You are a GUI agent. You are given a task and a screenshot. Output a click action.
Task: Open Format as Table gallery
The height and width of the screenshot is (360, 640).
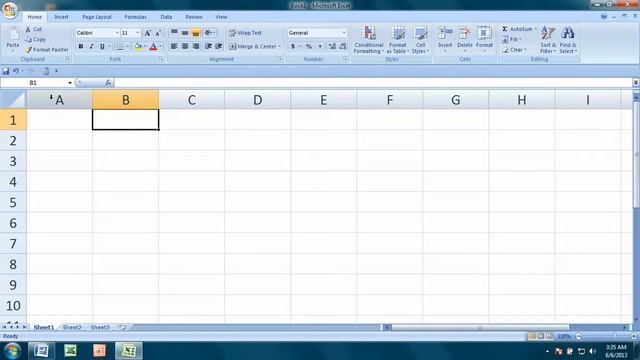tap(398, 40)
